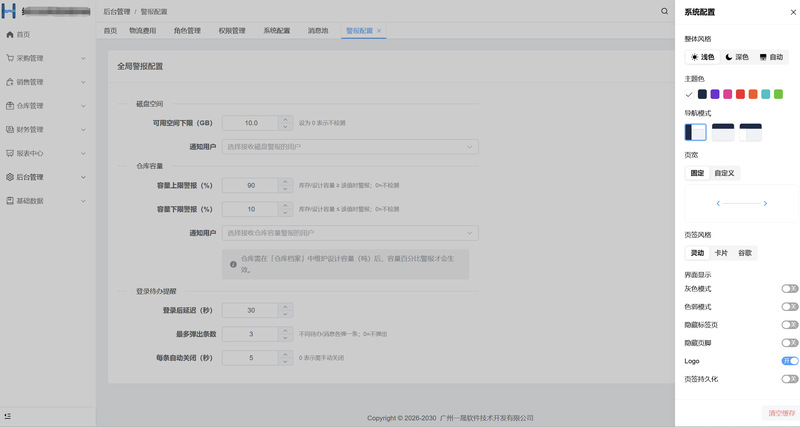
Task: Expand the 销售管理 menu chevron
Action: (x=83, y=82)
